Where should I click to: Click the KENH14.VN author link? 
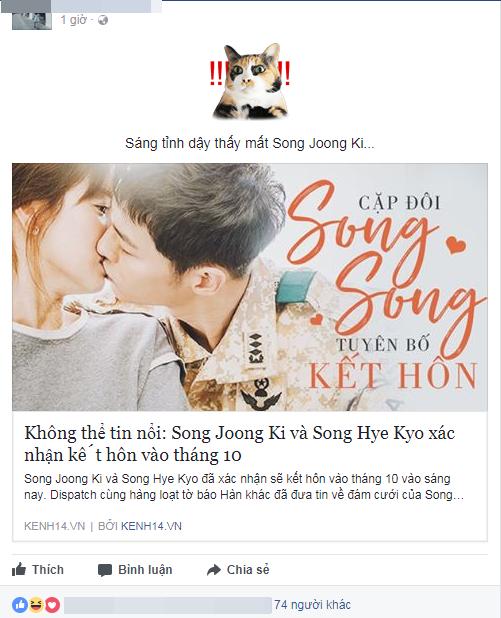[x=151, y=526]
